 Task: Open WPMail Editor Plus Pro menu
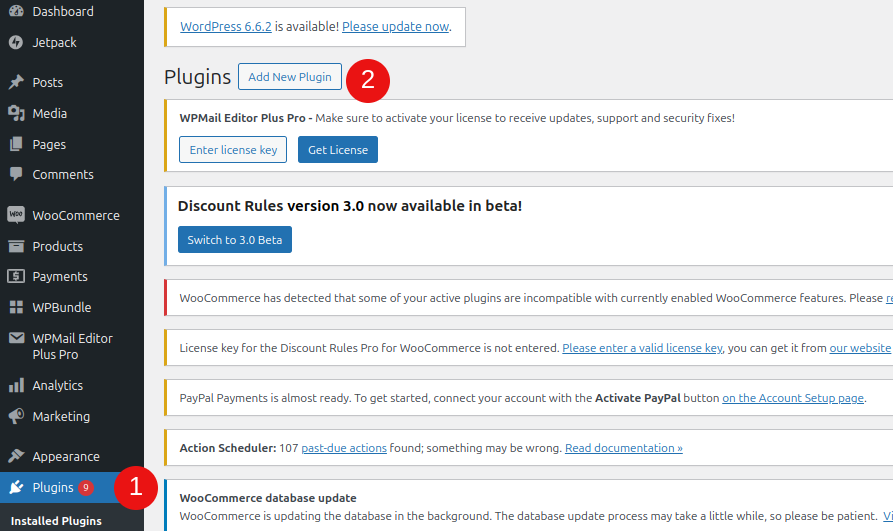[x=72, y=346]
